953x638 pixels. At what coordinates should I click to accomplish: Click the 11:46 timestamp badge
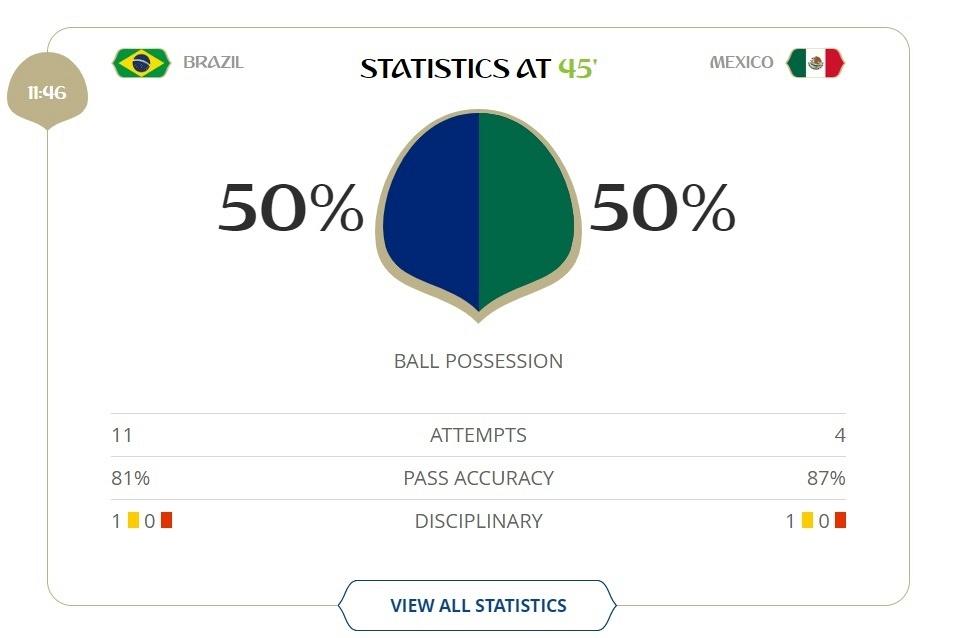point(47,91)
